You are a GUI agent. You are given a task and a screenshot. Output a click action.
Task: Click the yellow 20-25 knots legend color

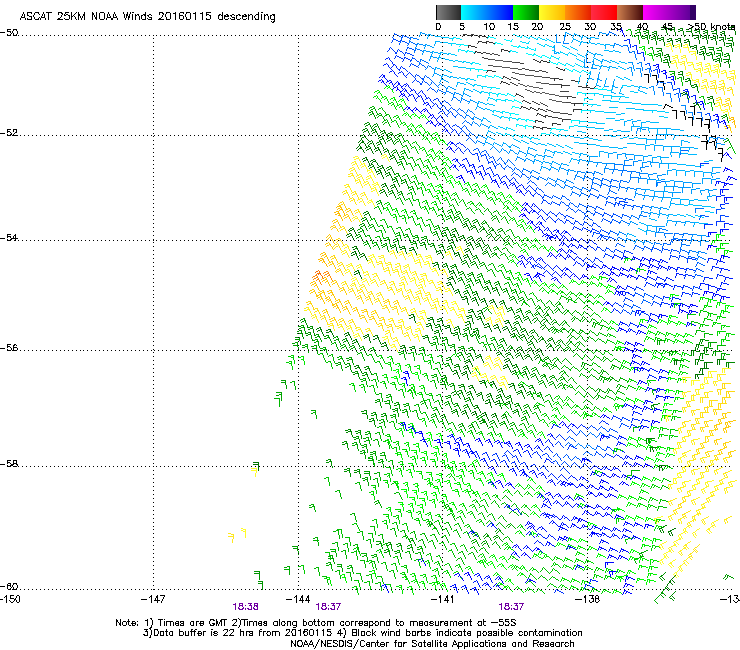[552, 12]
